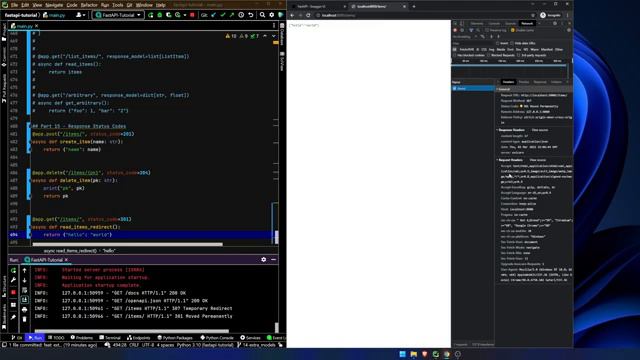Viewport: 640px width, 360px height.
Task: Minimize the Run tool window
Action: pos(273,260)
